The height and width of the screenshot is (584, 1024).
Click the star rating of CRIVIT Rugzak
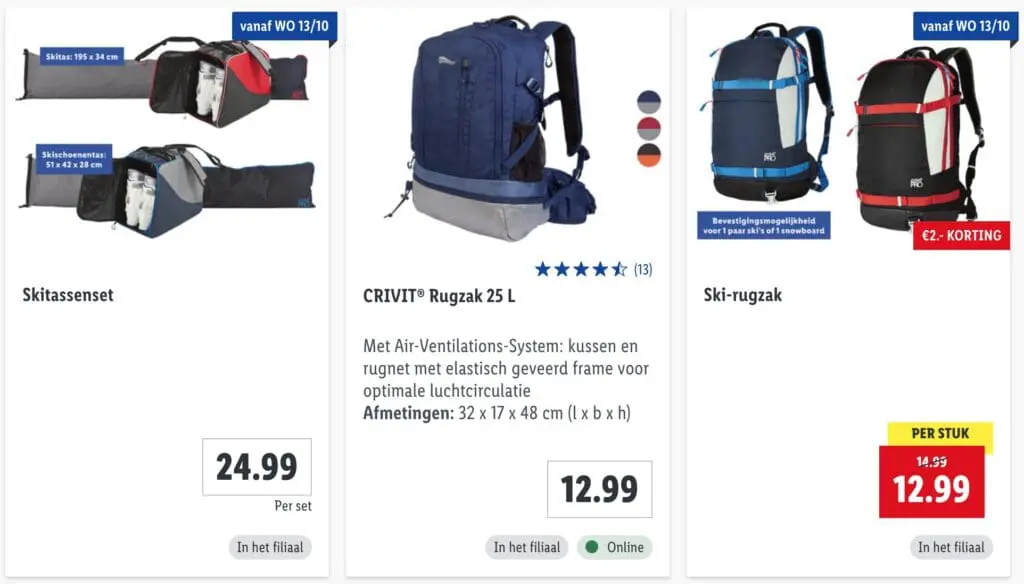[x=581, y=269]
